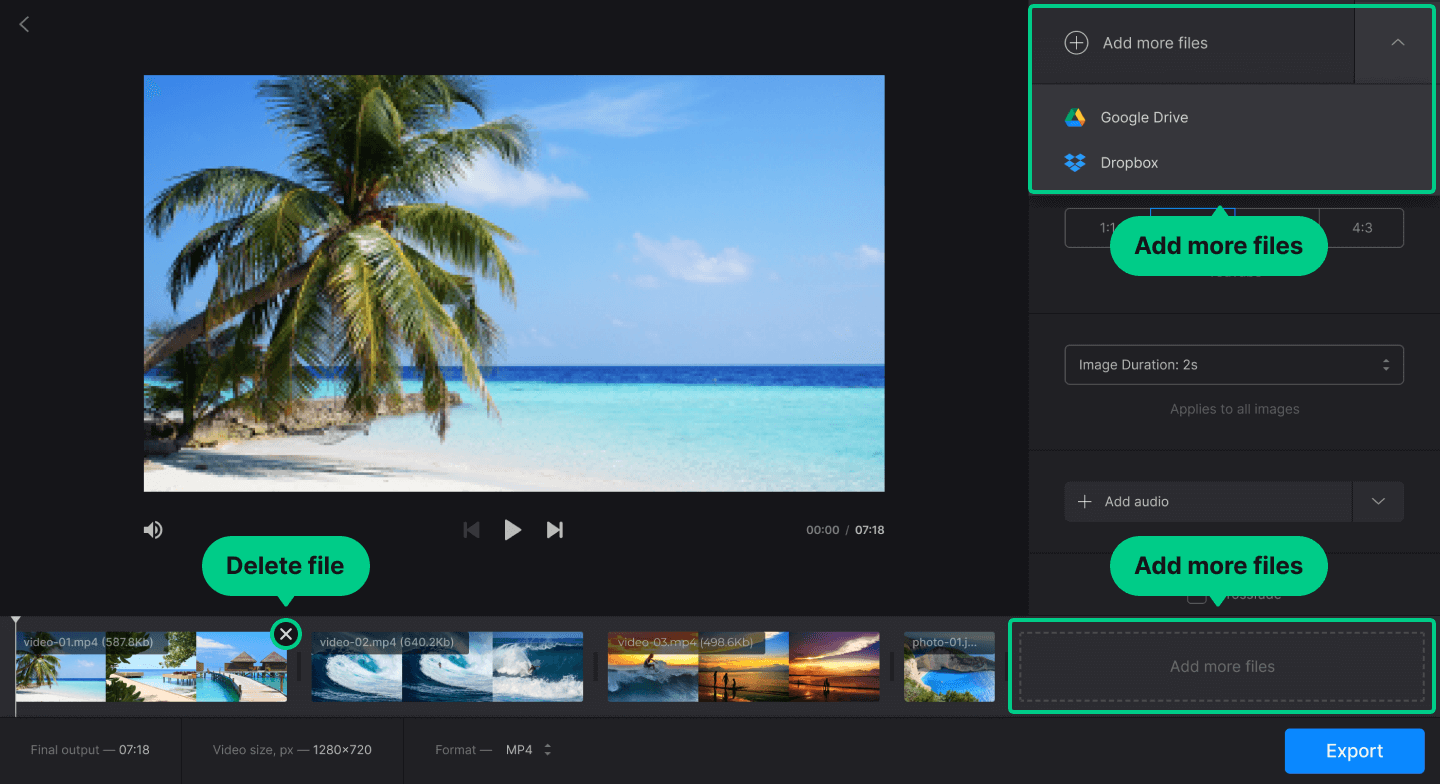Go back using the top-left arrow
Screen dimensions: 1440x784
tap(25, 24)
